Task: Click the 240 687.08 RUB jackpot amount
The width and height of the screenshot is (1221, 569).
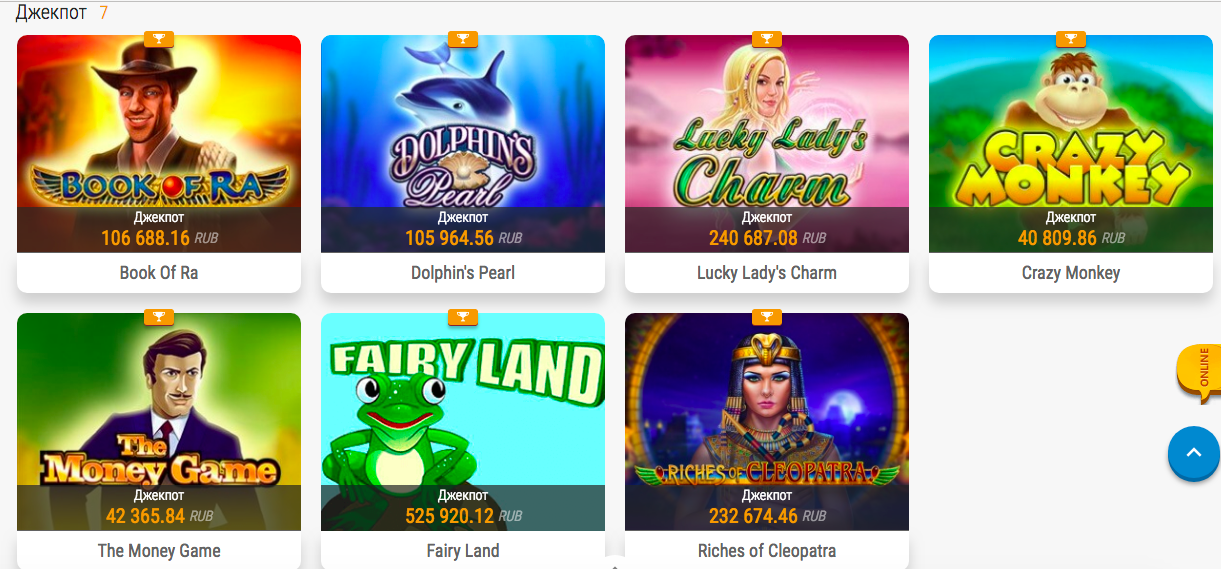Action: [767, 238]
